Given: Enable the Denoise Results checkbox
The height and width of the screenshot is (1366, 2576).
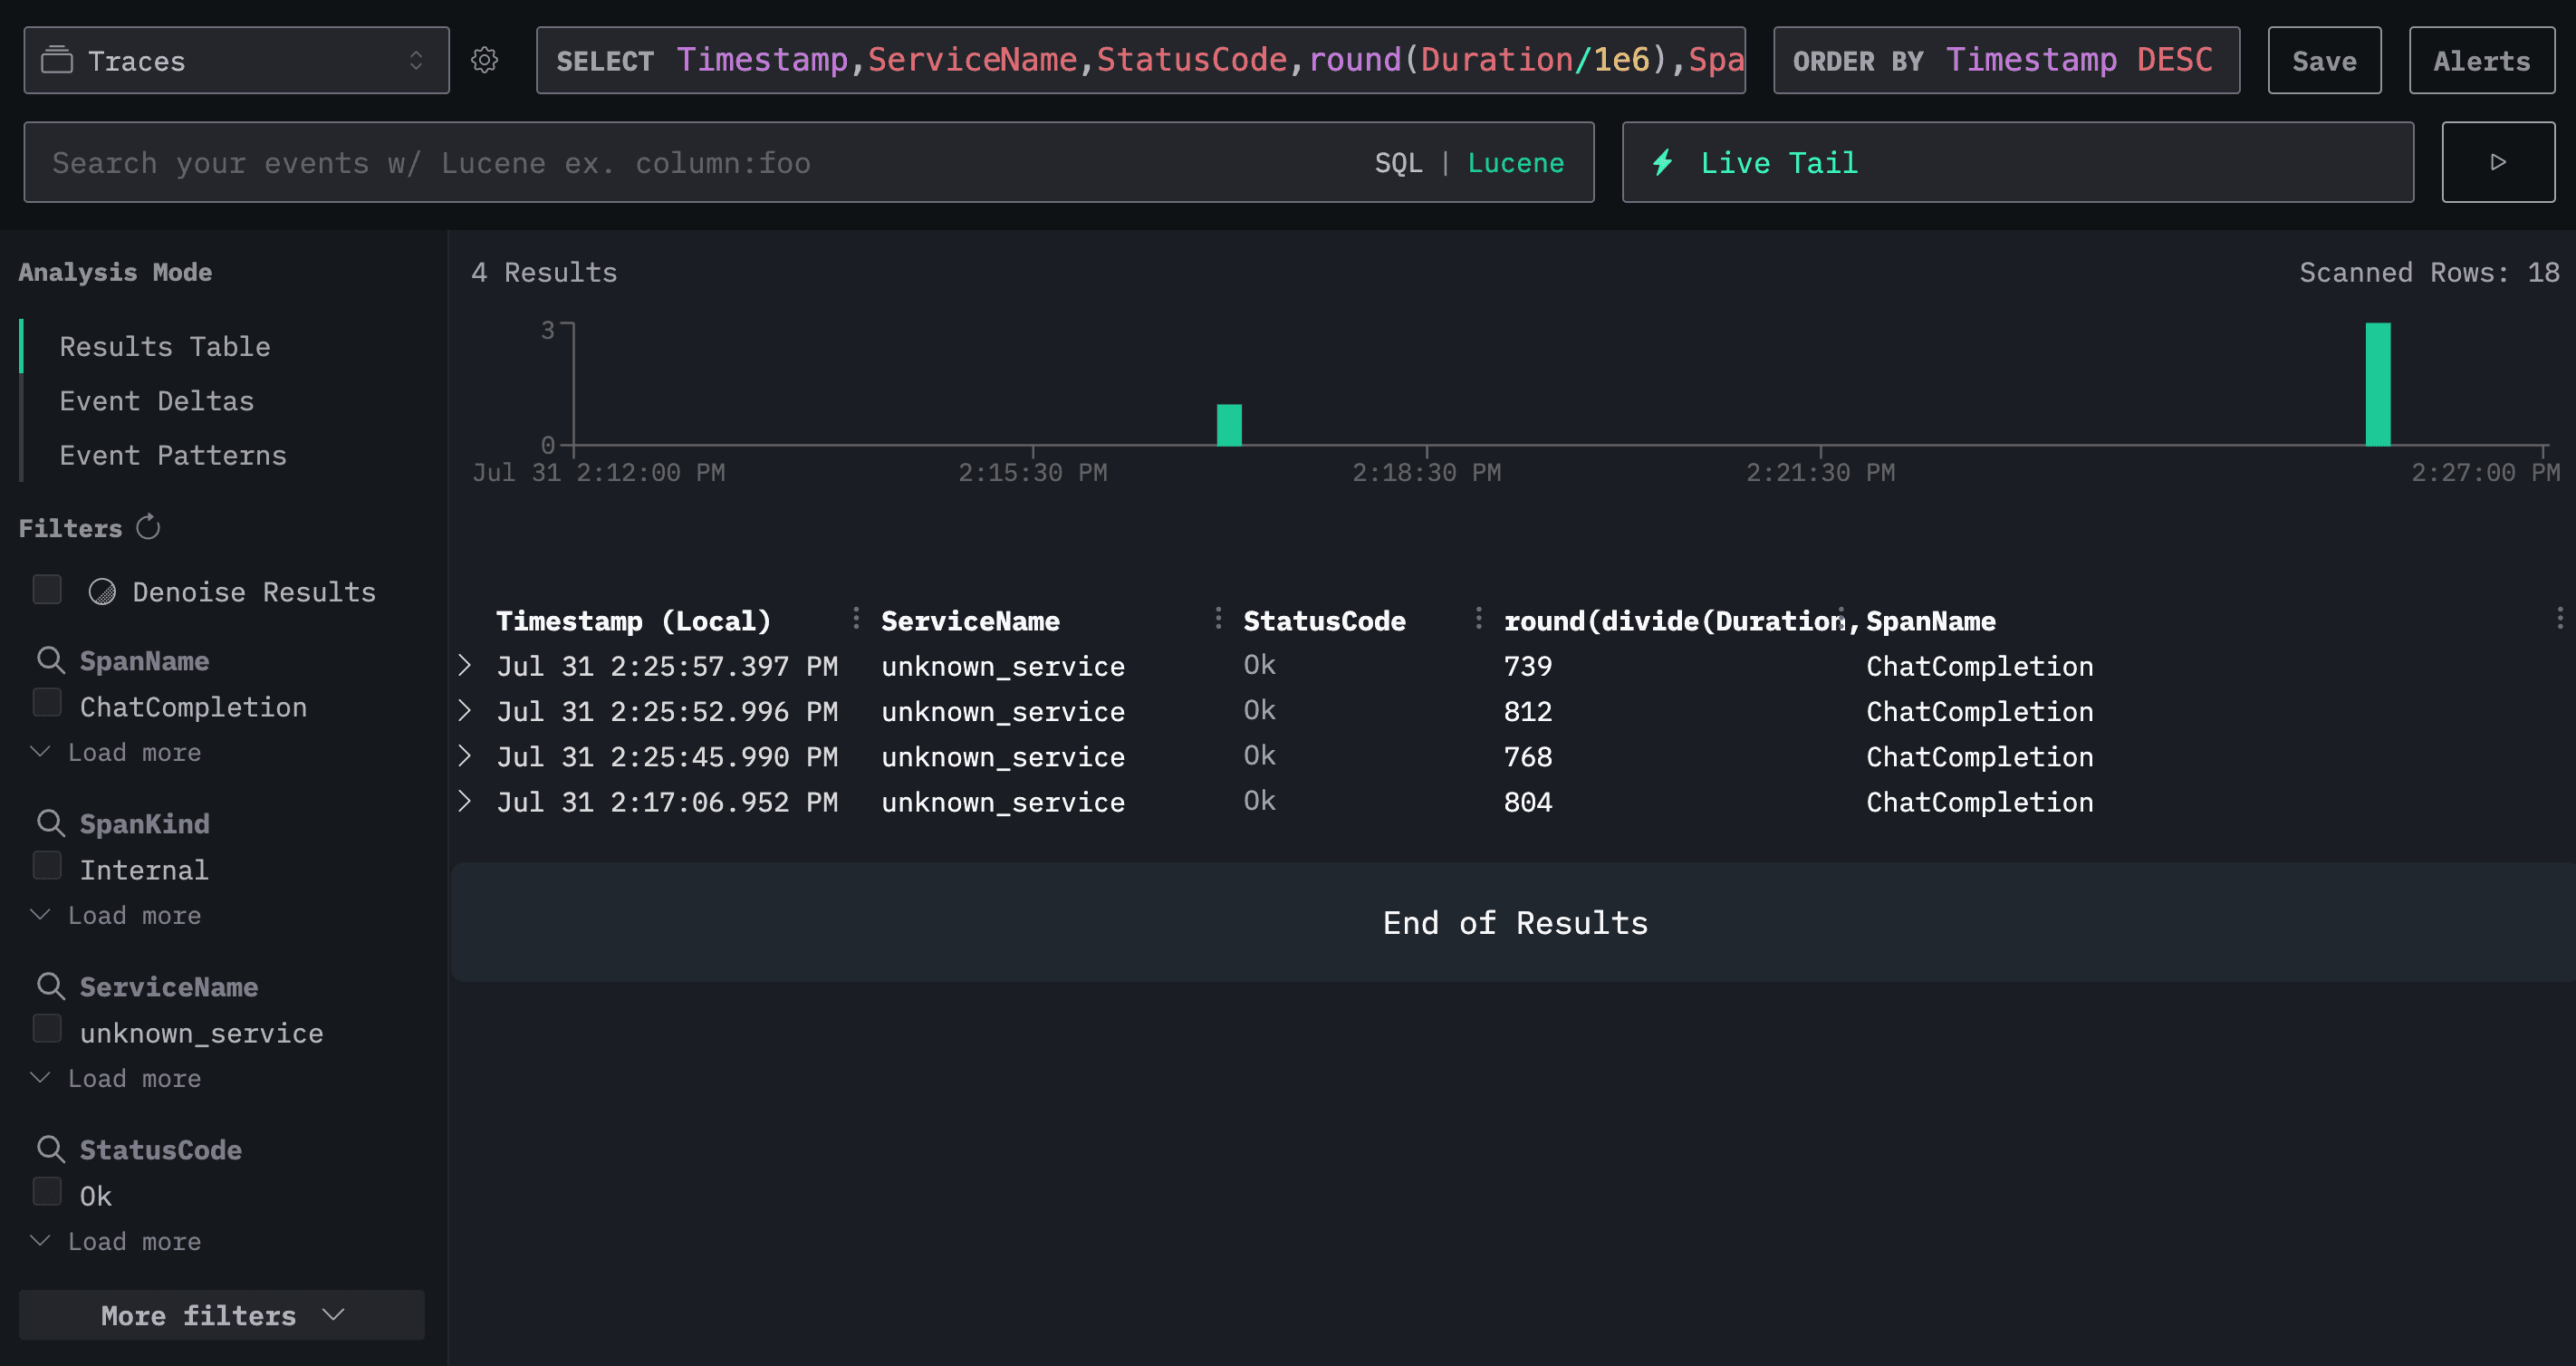Looking at the screenshot, I should coord(47,590).
